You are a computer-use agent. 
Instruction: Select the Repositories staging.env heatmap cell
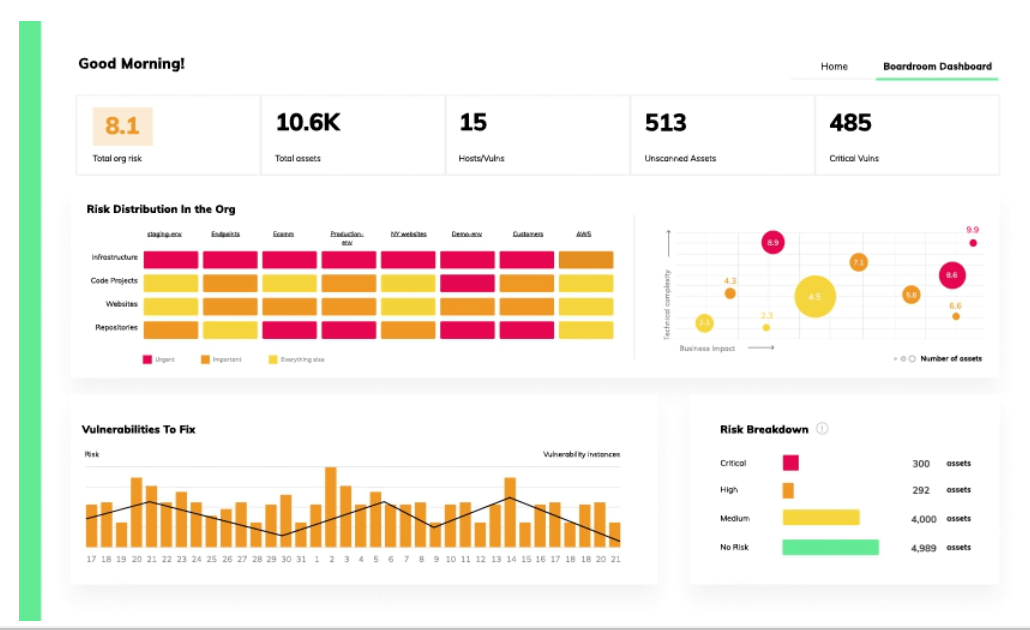tap(171, 330)
